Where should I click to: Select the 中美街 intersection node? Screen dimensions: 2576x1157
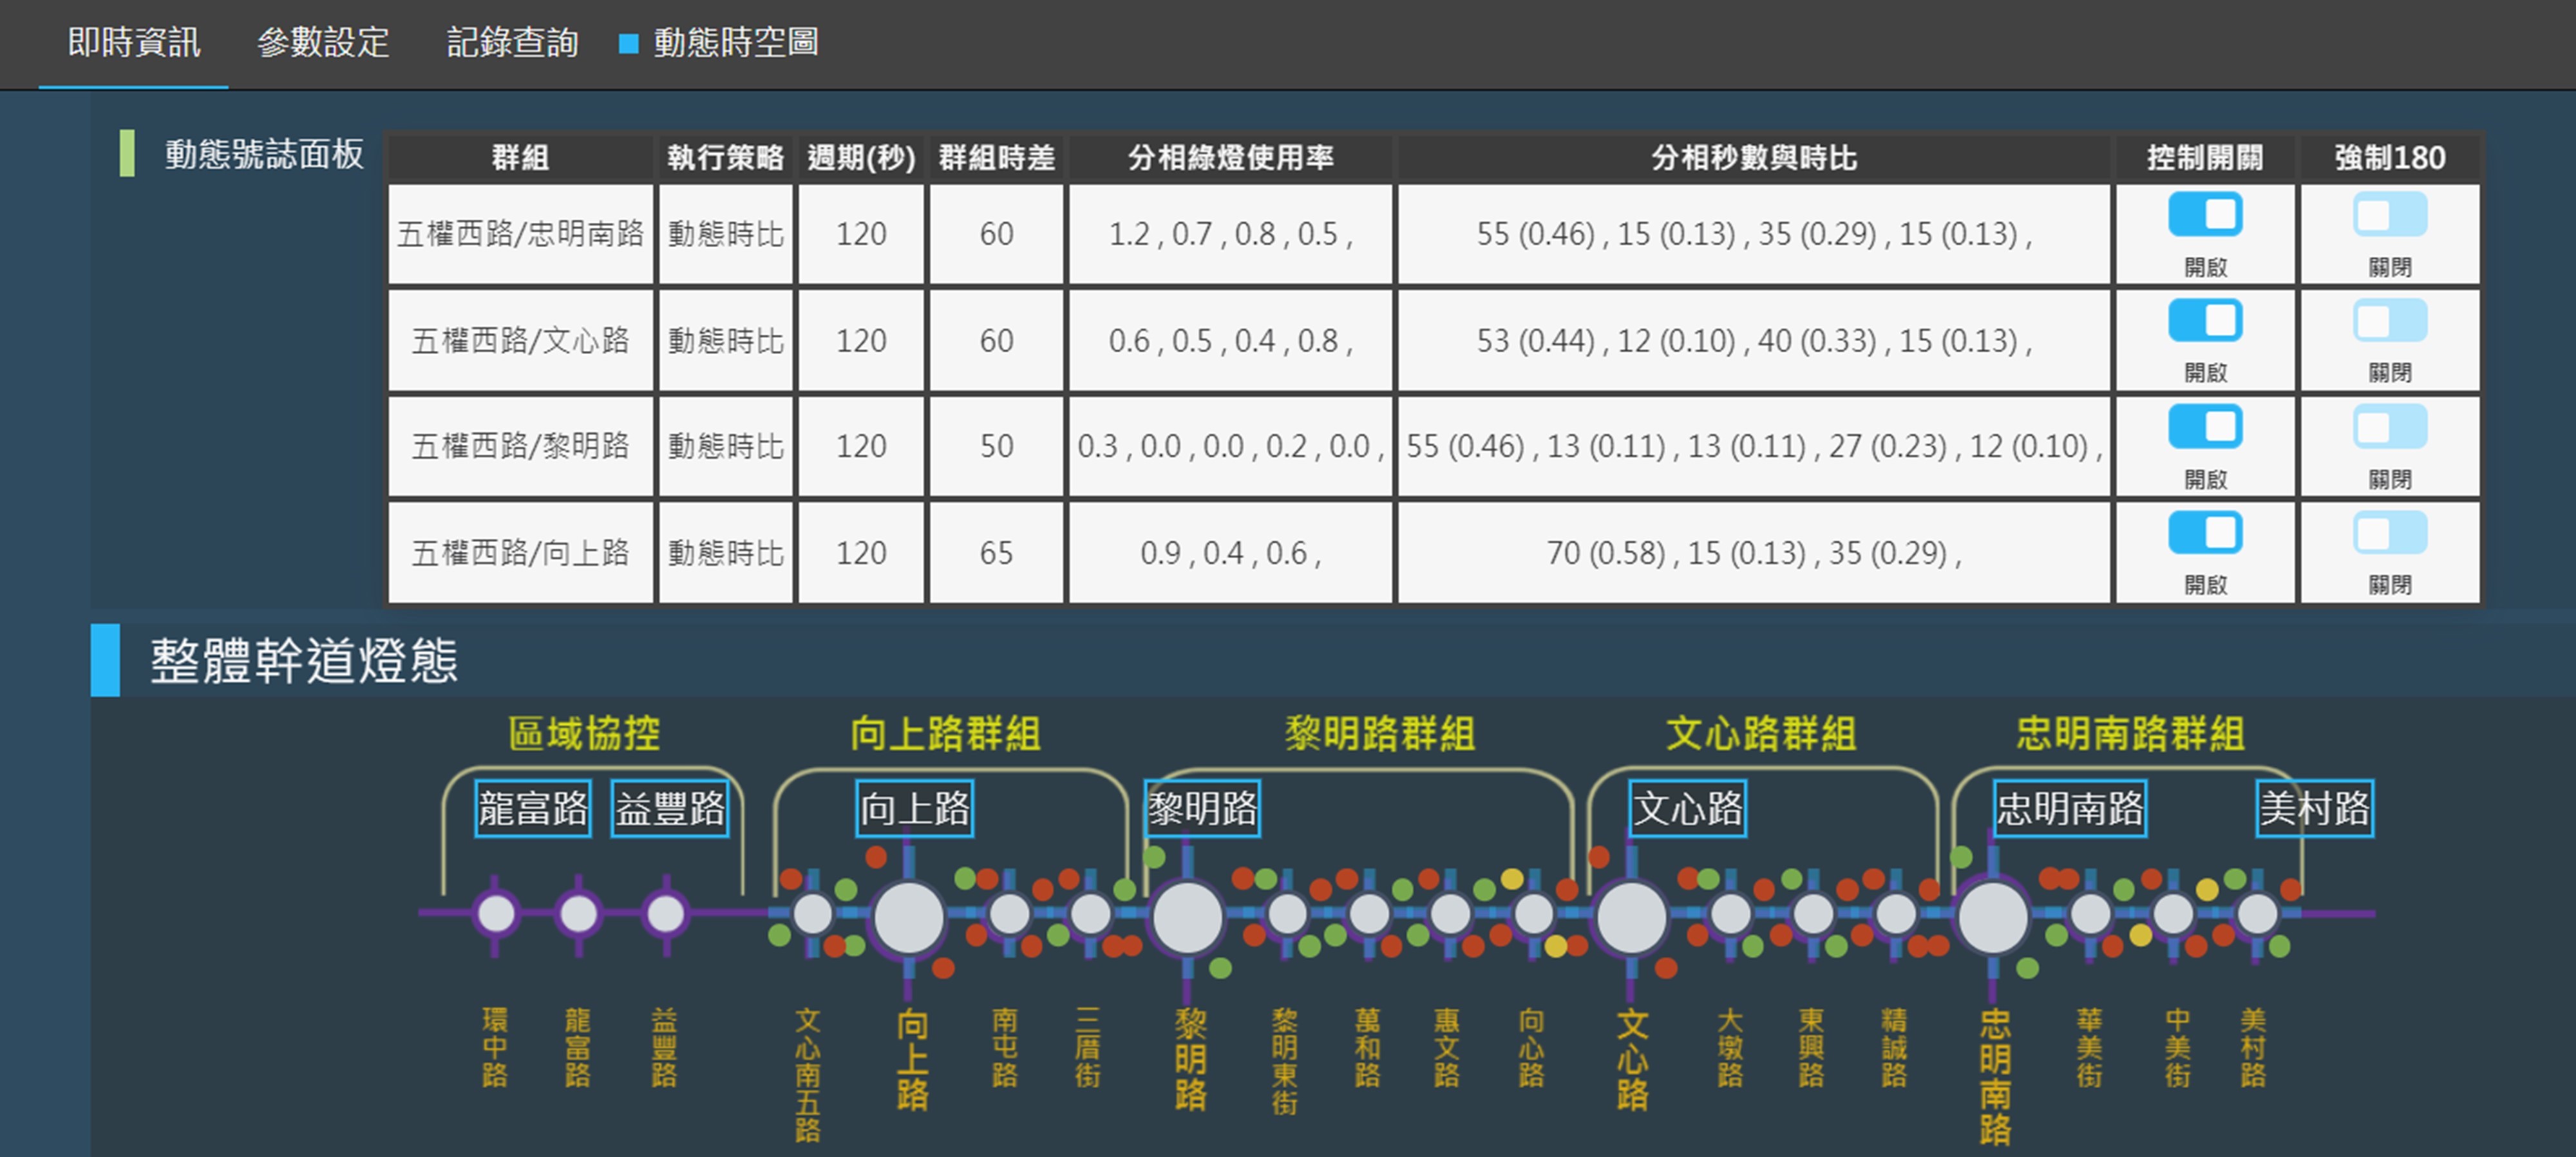pyautogui.click(x=2173, y=914)
